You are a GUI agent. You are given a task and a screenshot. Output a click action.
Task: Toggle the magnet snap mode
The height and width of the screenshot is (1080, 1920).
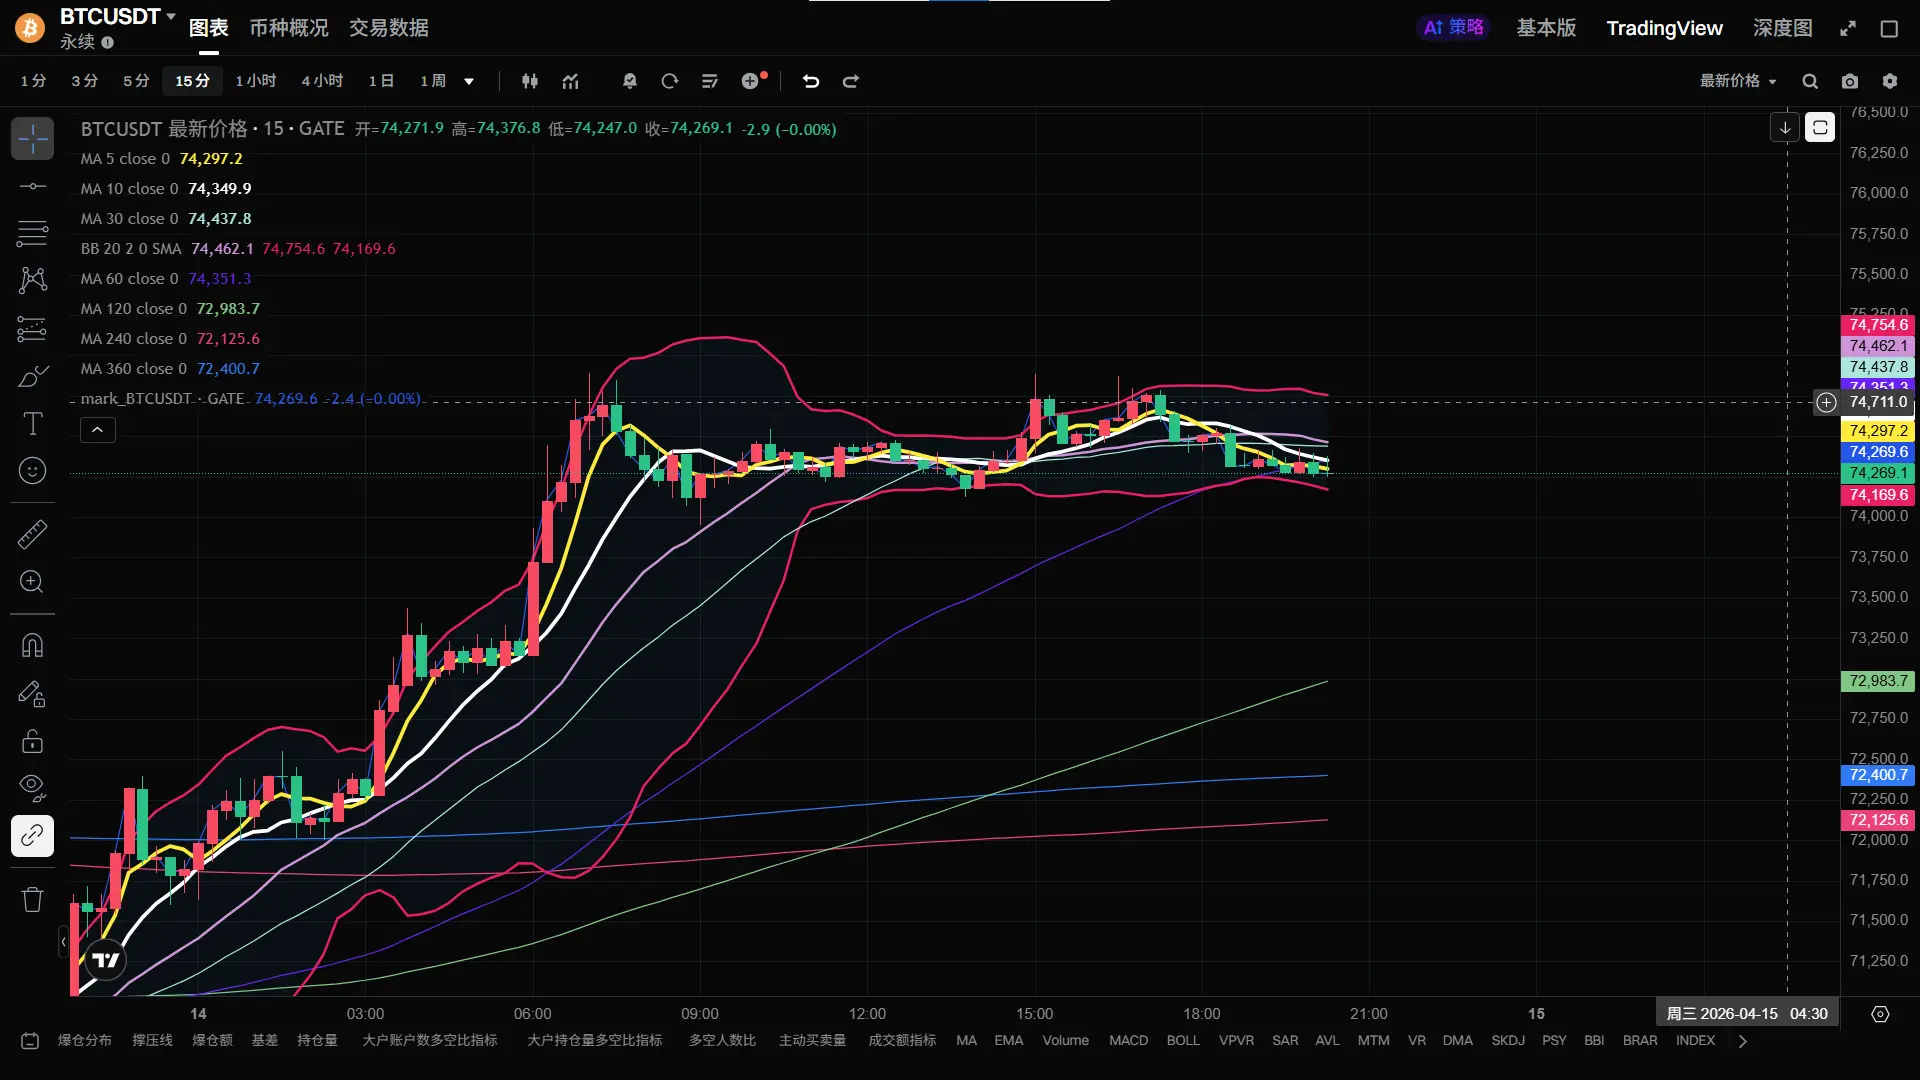[32, 645]
